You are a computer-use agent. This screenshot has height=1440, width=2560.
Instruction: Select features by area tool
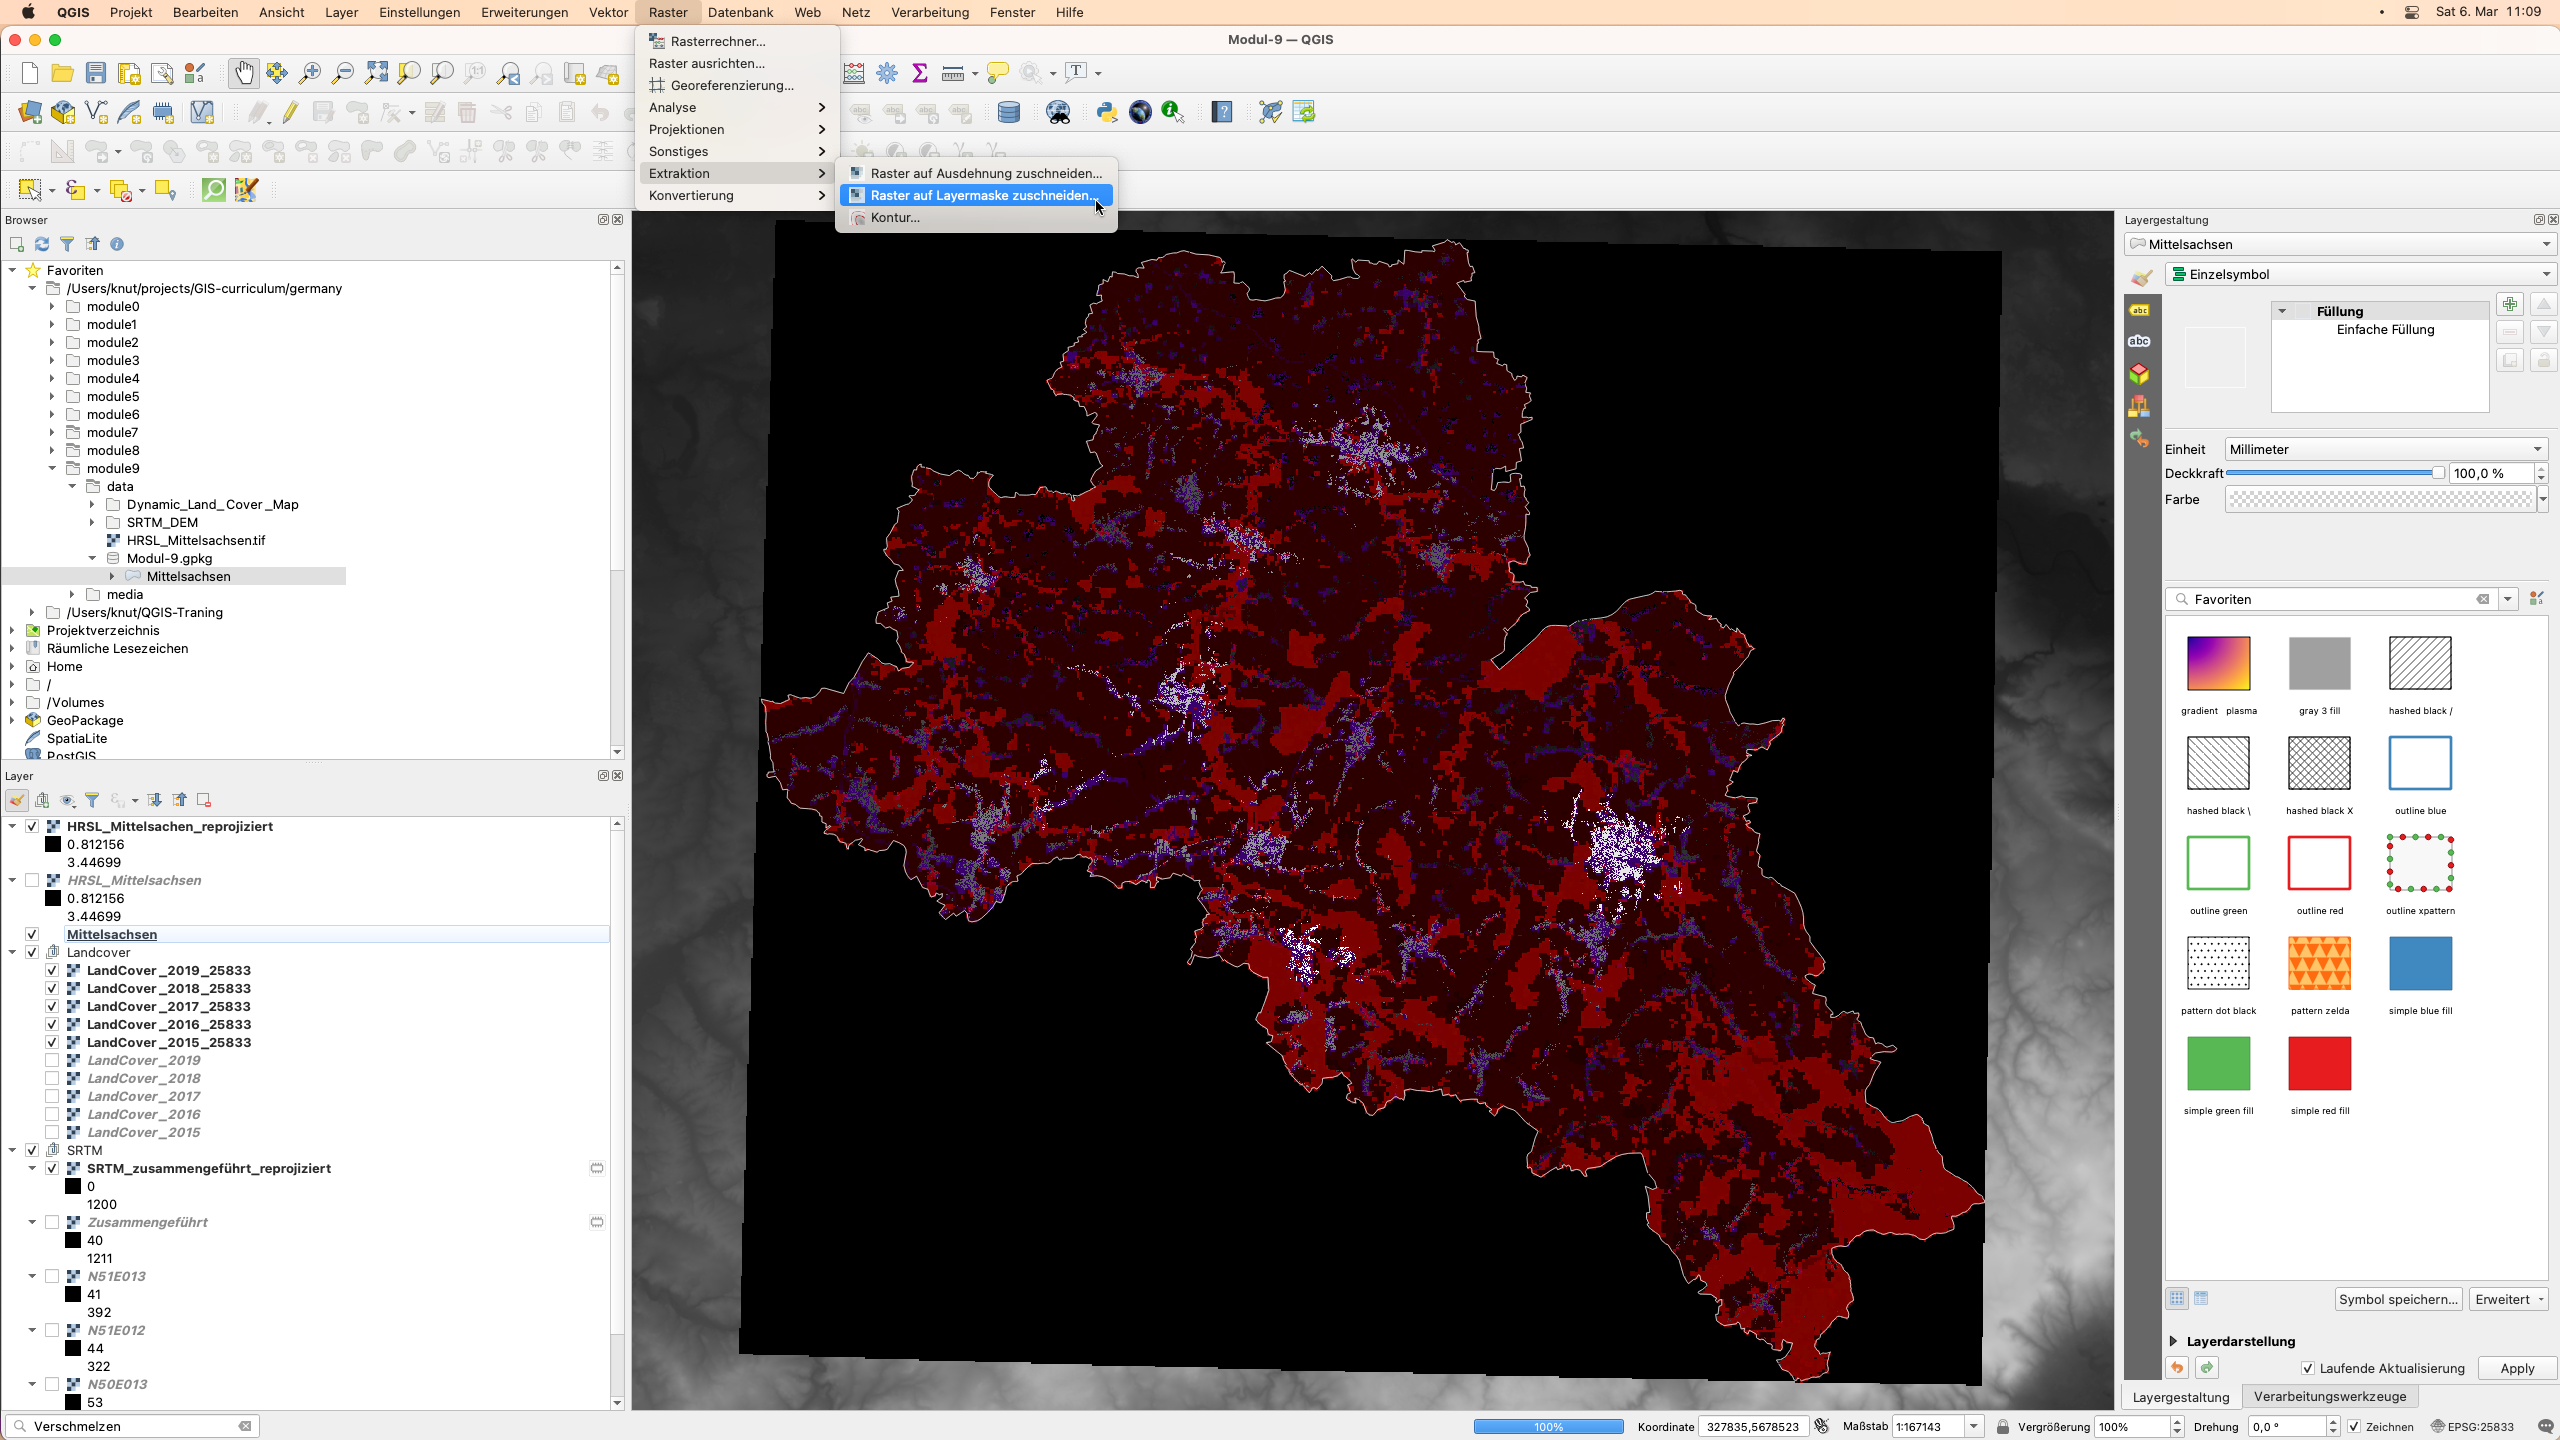click(x=30, y=190)
